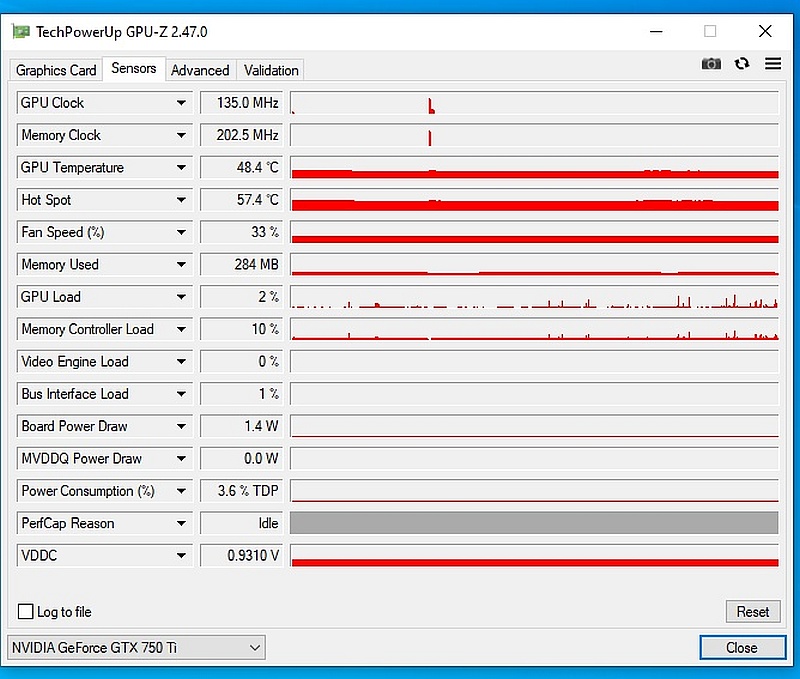
Task: Click the Board Power Draw history graph
Action: (x=534, y=426)
